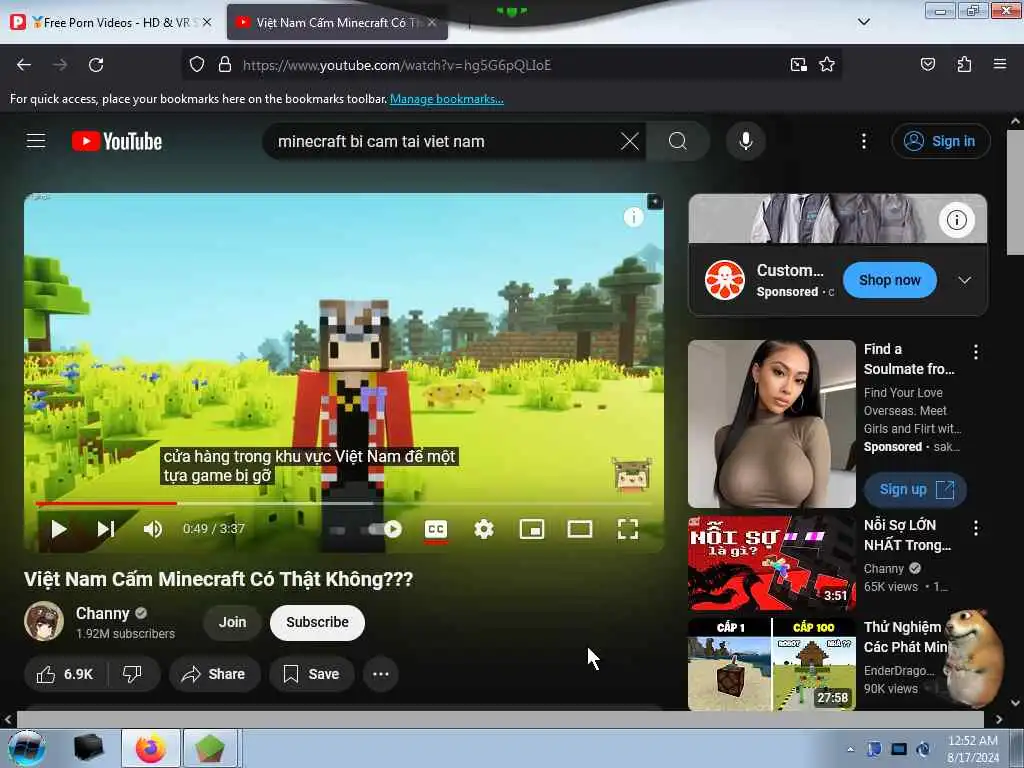Open YouTube settings three-dot menu
The width and height of the screenshot is (1024, 768).
[x=863, y=141]
